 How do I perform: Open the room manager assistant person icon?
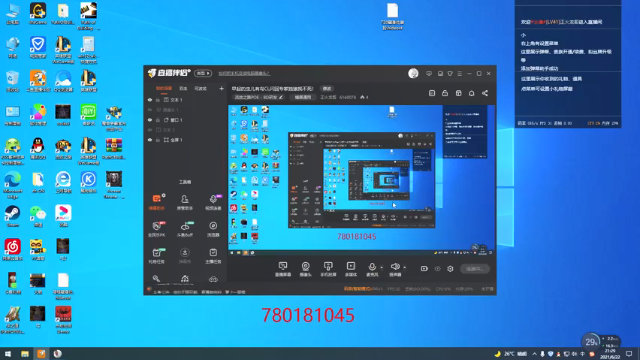[x=185, y=202]
